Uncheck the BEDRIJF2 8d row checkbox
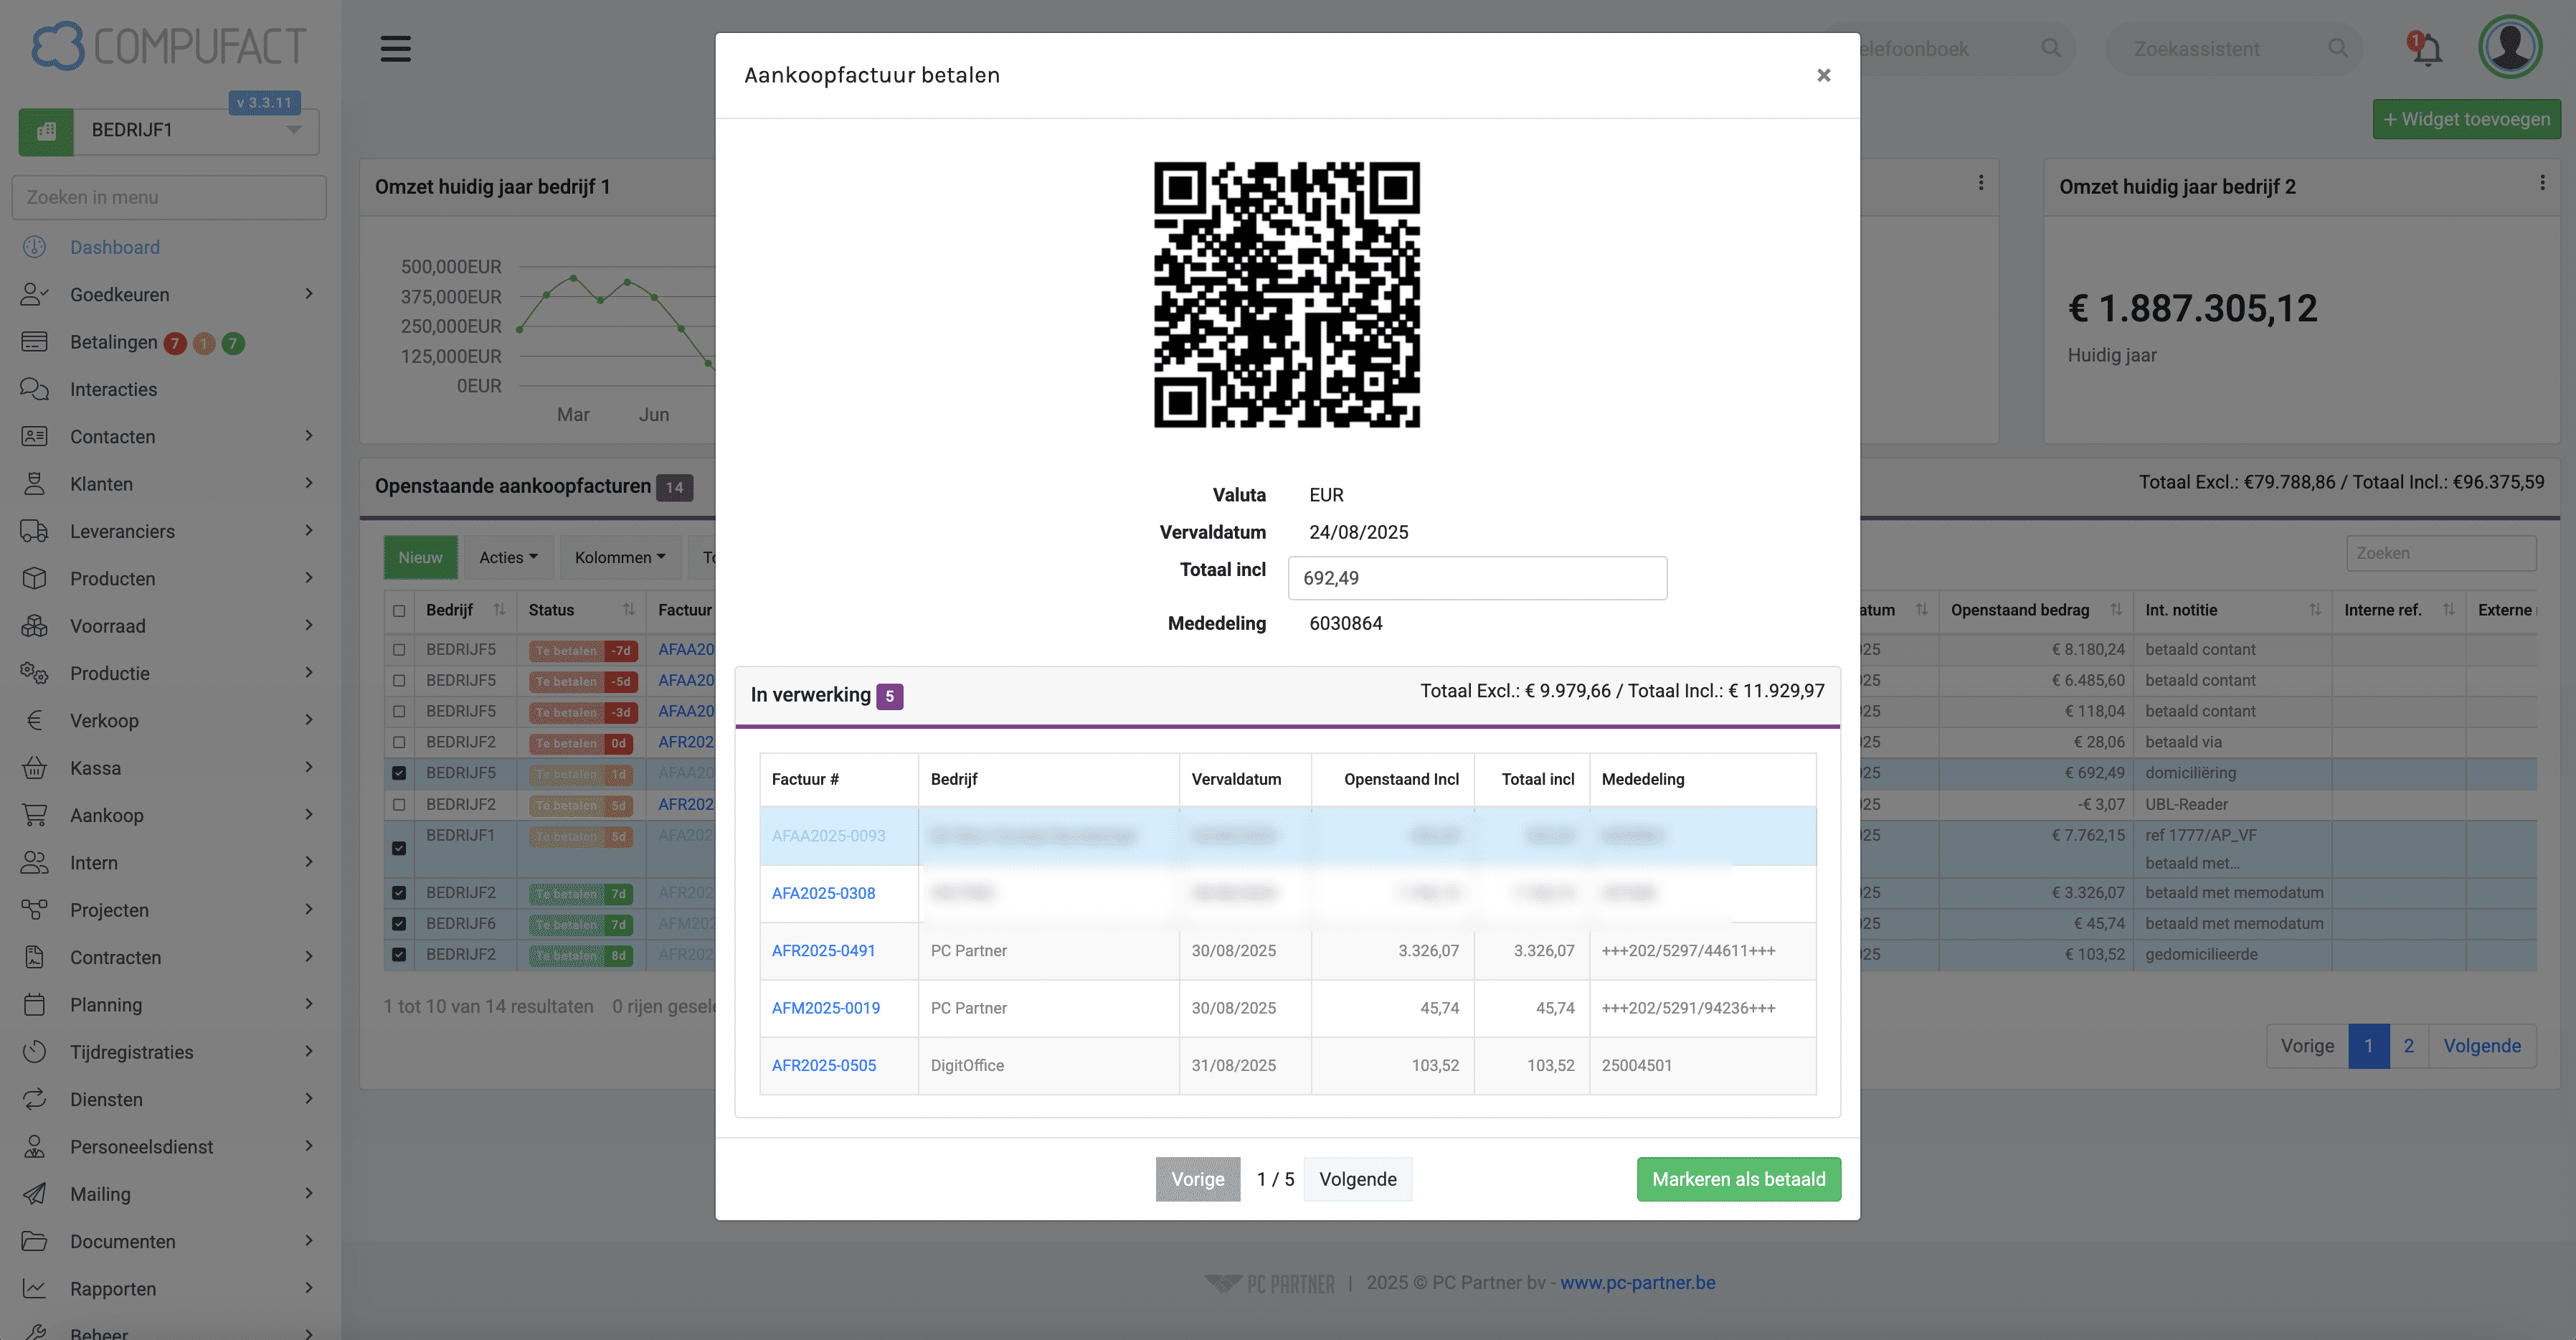This screenshot has width=2576, height=1340. [399, 955]
